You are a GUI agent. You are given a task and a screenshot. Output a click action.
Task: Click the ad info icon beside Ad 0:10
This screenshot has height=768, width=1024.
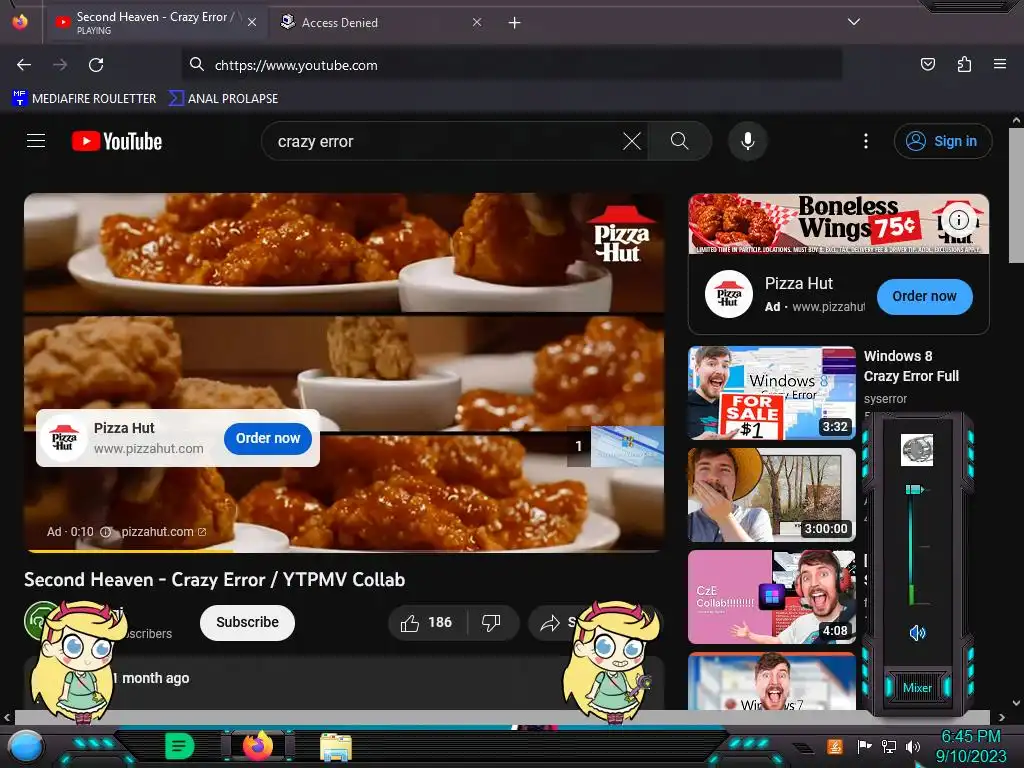click(105, 532)
